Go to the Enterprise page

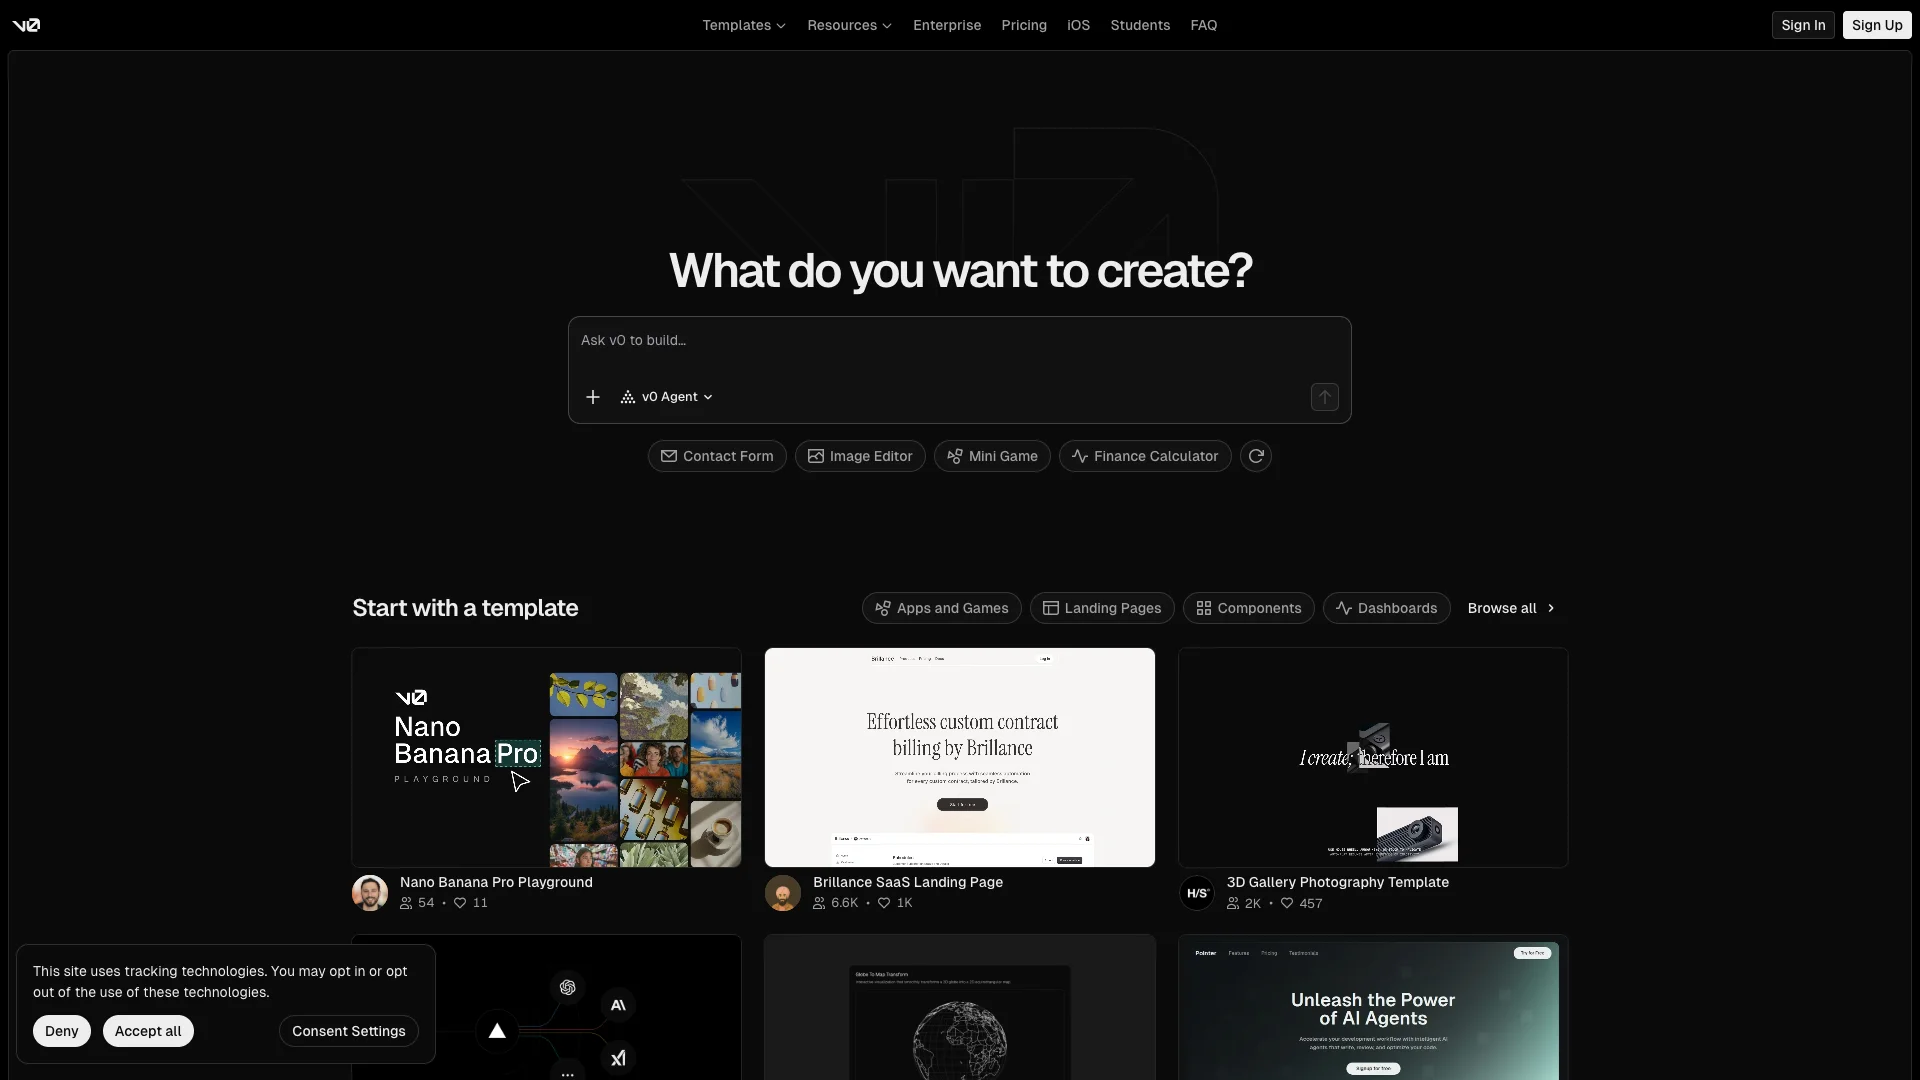tap(947, 25)
